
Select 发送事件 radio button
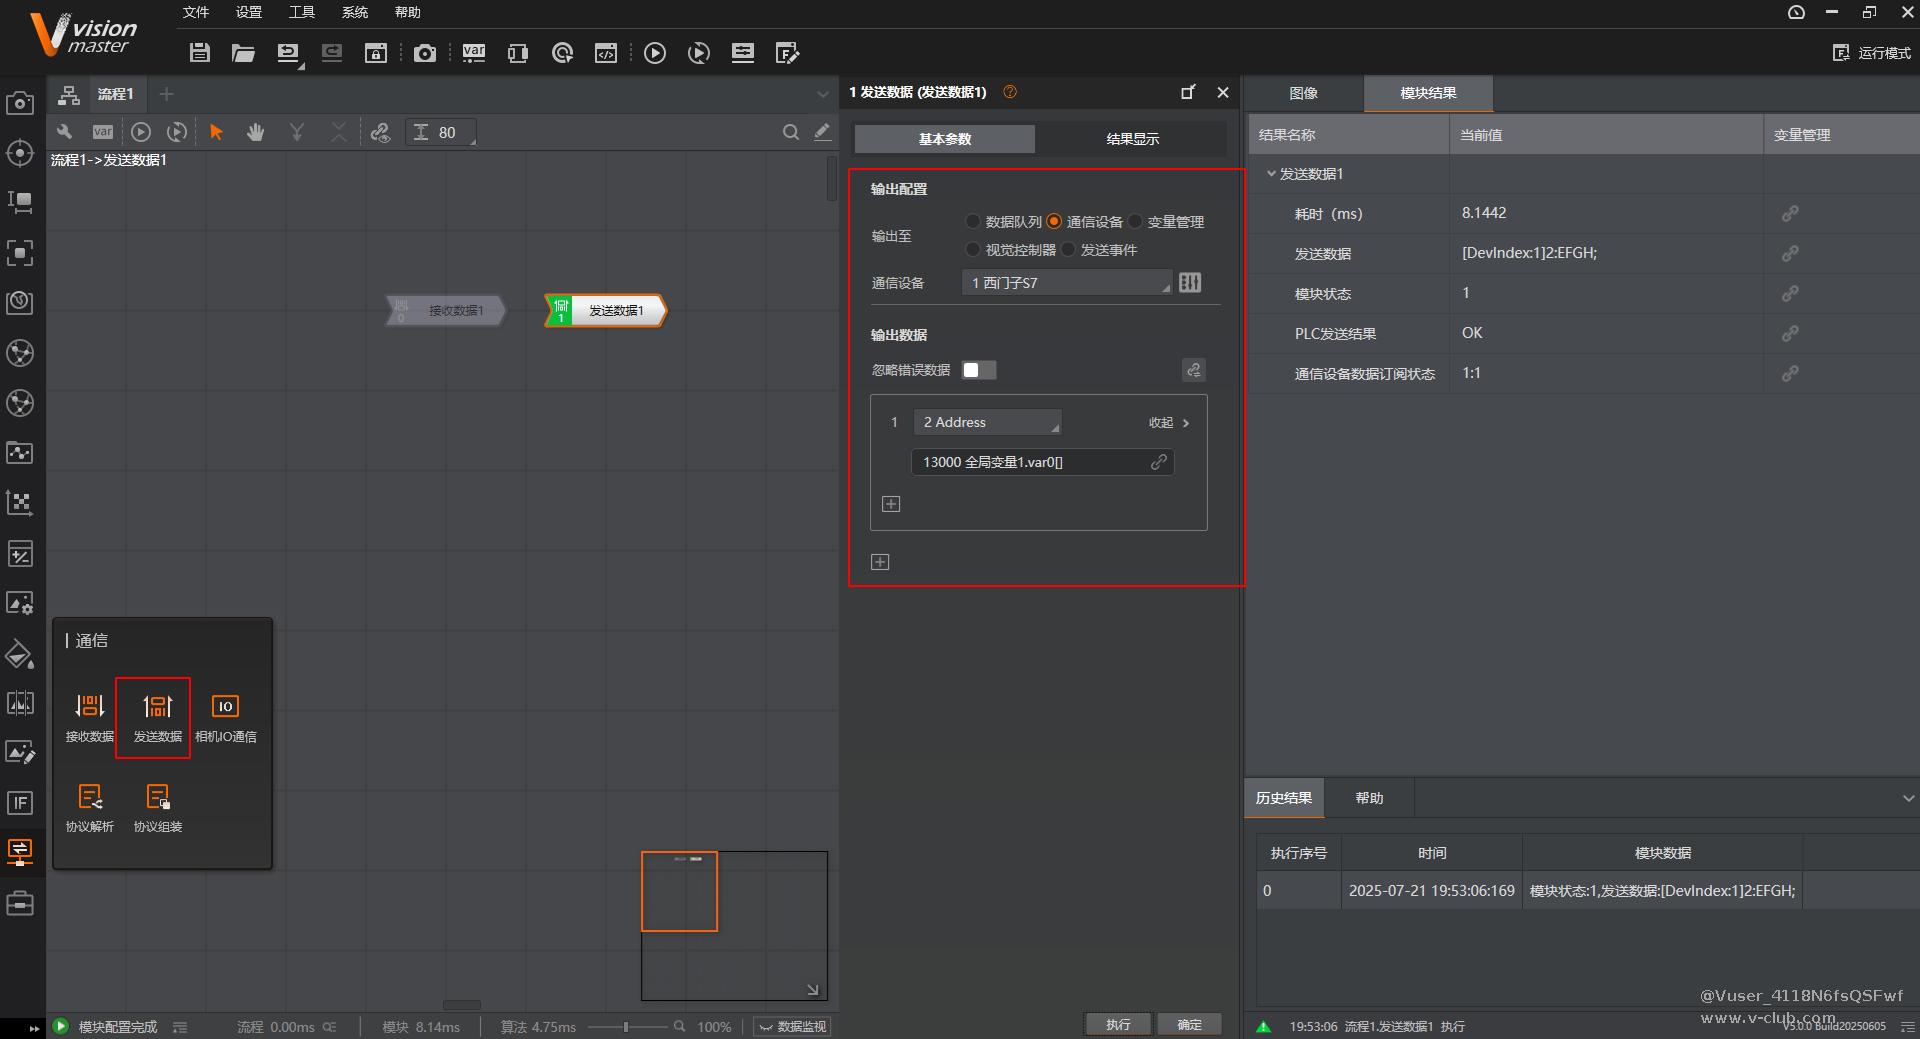click(x=1068, y=249)
